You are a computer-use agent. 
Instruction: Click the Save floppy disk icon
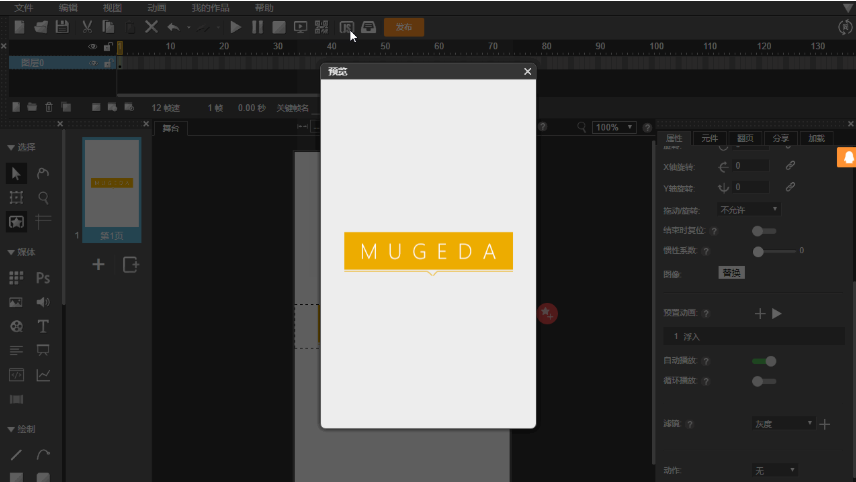point(62,27)
